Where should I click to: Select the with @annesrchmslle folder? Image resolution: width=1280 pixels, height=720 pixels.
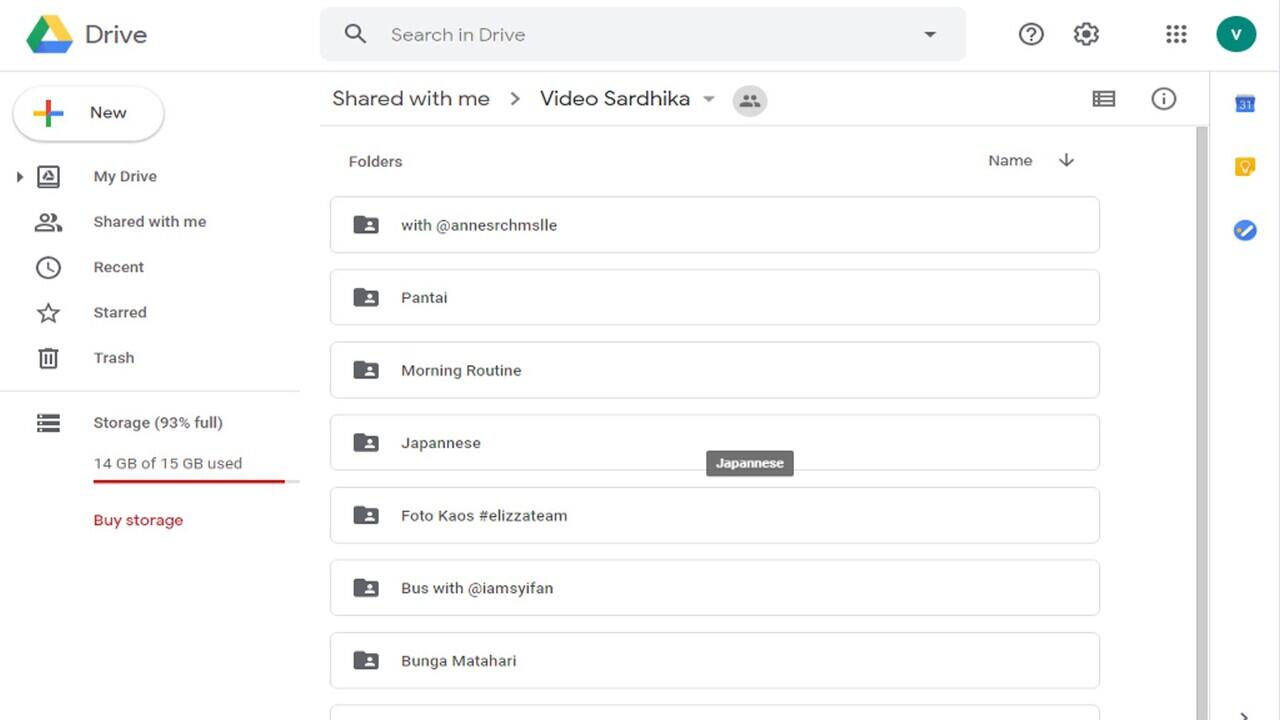pos(715,225)
